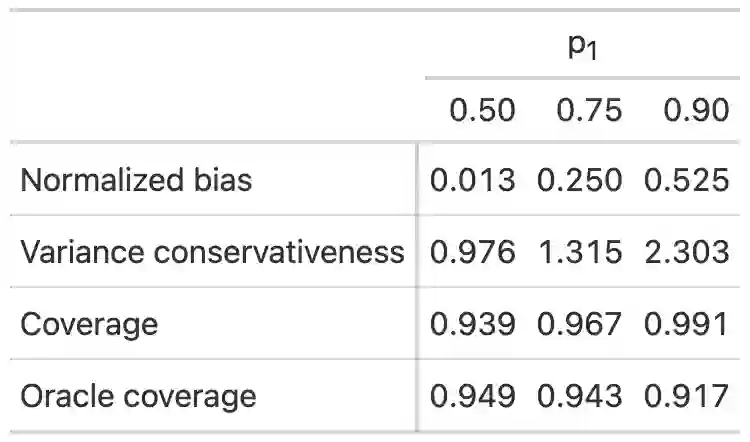Click the Coverage value 0.939
This screenshot has height=442, width=750.
pos(473,324)
